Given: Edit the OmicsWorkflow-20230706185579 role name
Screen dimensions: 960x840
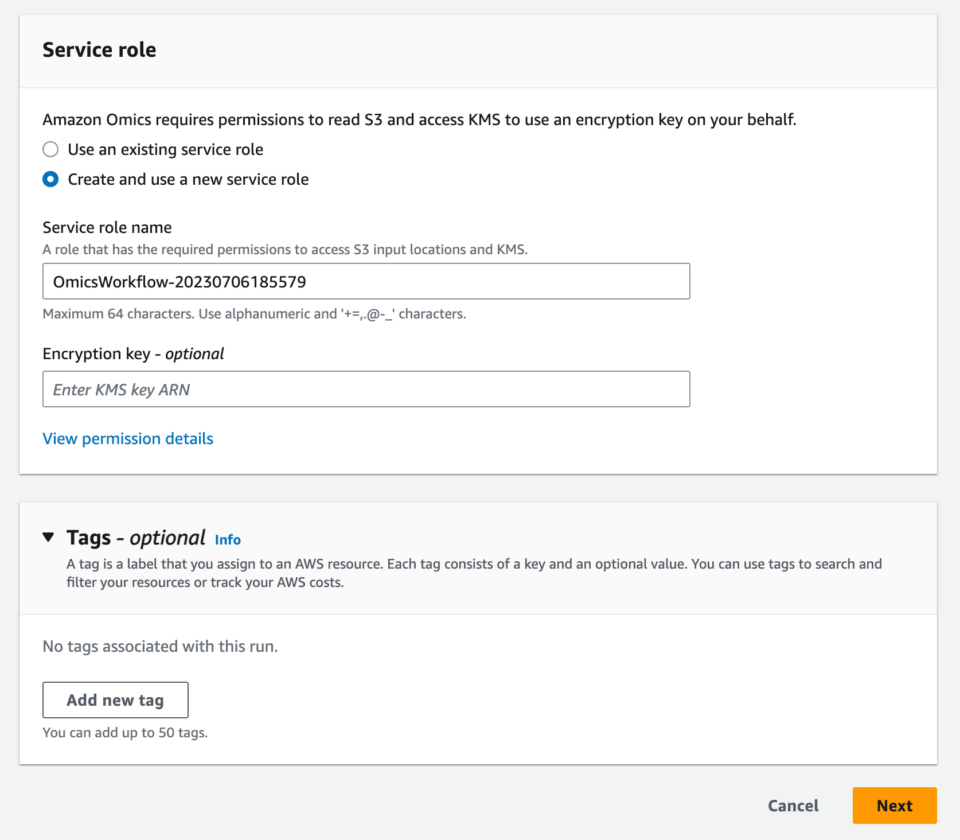Looking at the screenshot, I should [x=365, y=281].
